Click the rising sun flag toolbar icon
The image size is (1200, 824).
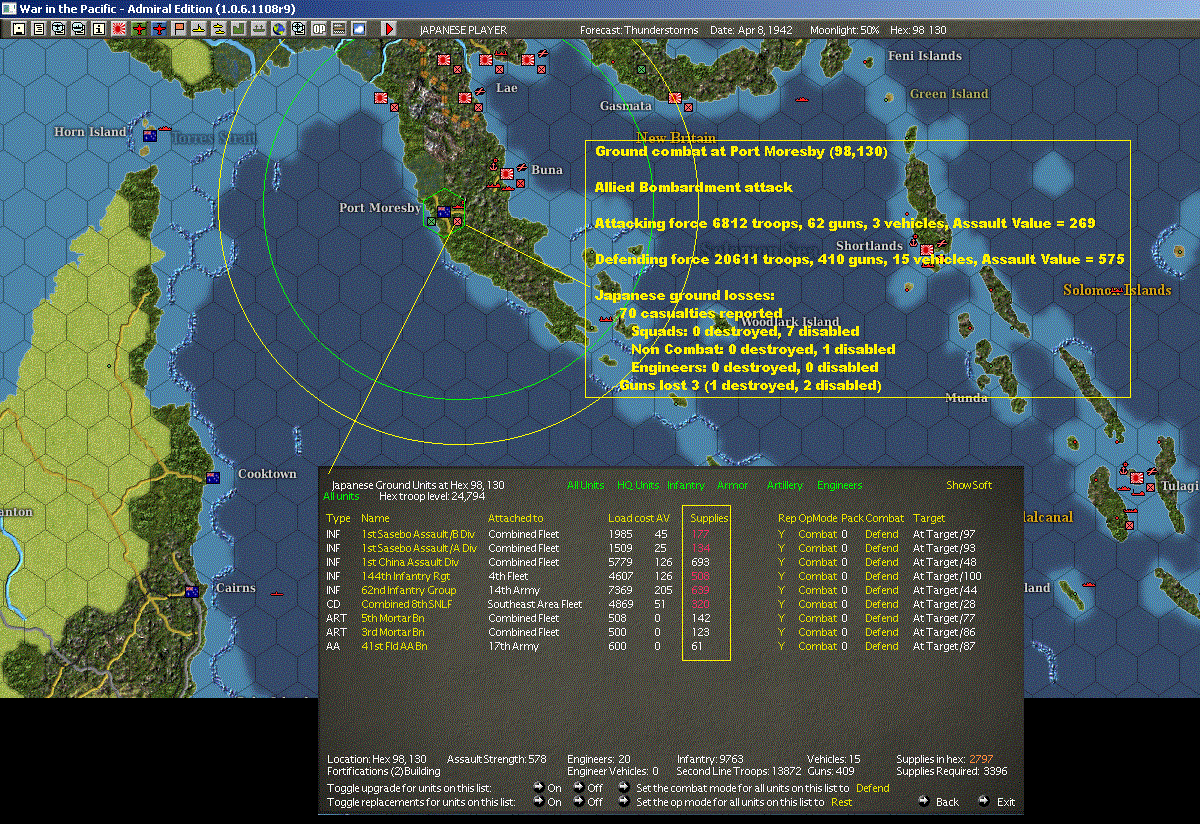(118, 29)
